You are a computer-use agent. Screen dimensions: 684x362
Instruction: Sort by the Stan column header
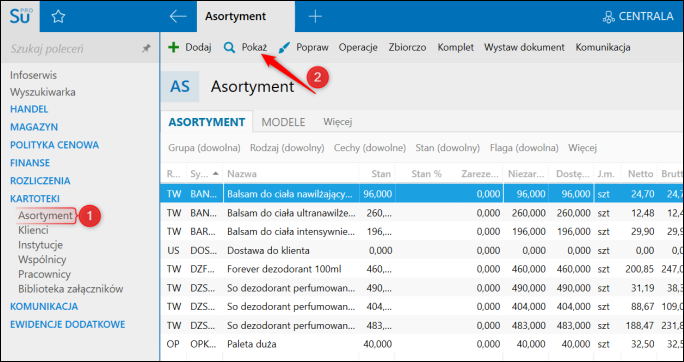pos(381,174)
